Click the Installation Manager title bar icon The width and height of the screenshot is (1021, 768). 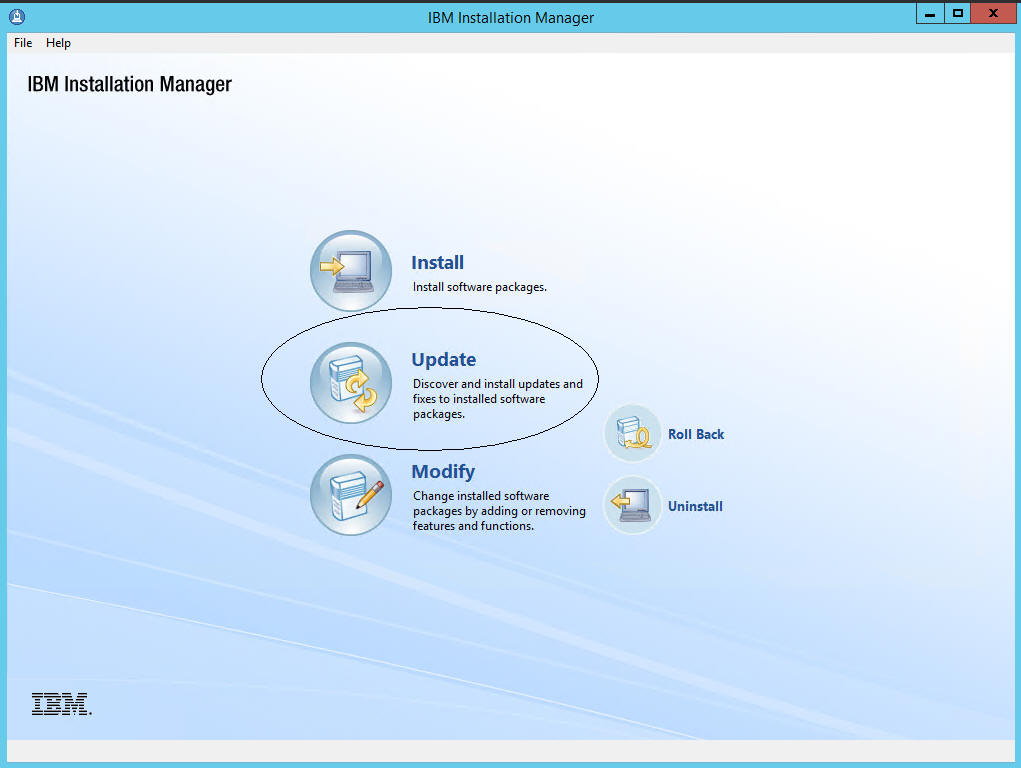pos(17,16)
